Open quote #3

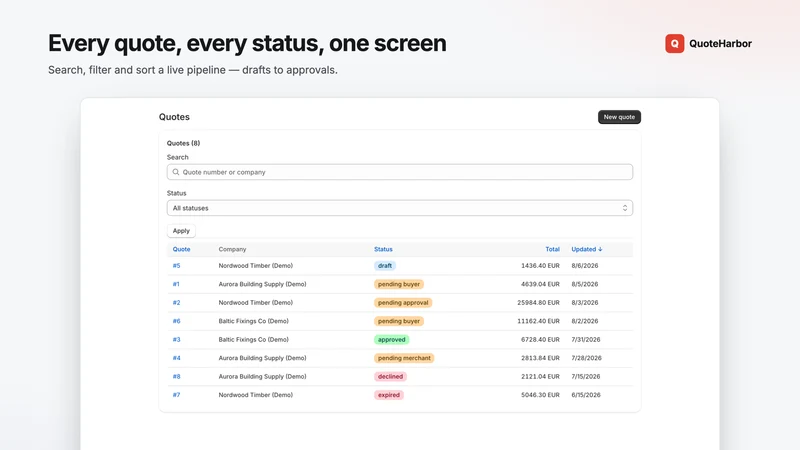pos(177,339)
